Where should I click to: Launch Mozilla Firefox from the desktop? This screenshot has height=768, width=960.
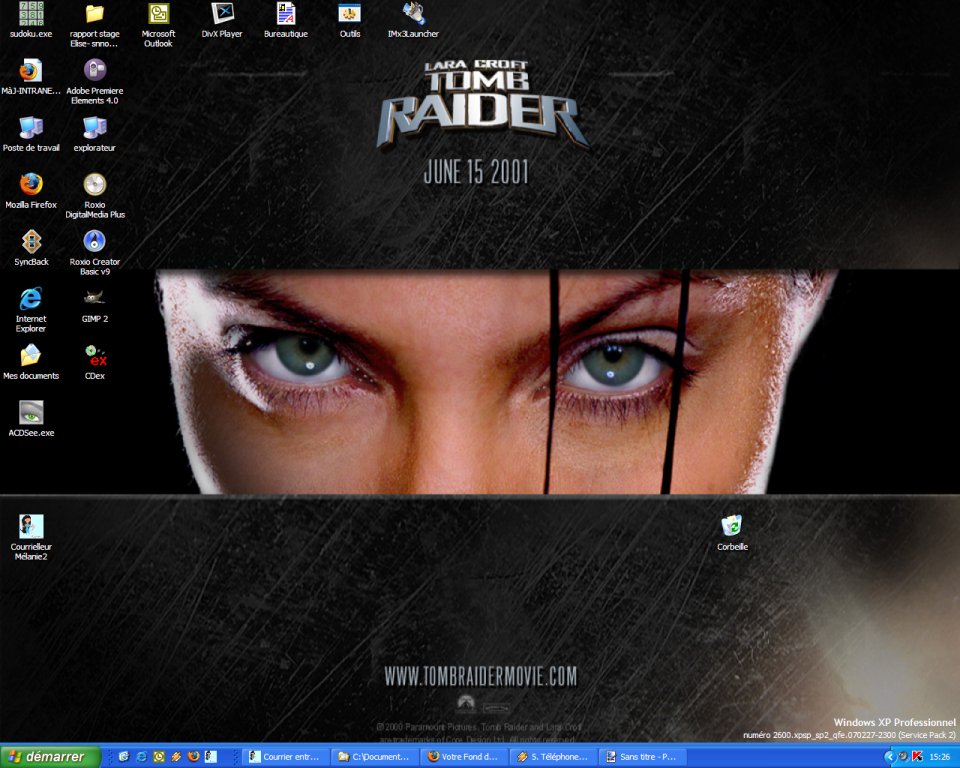pyautogui.click(x=31, y=190)
